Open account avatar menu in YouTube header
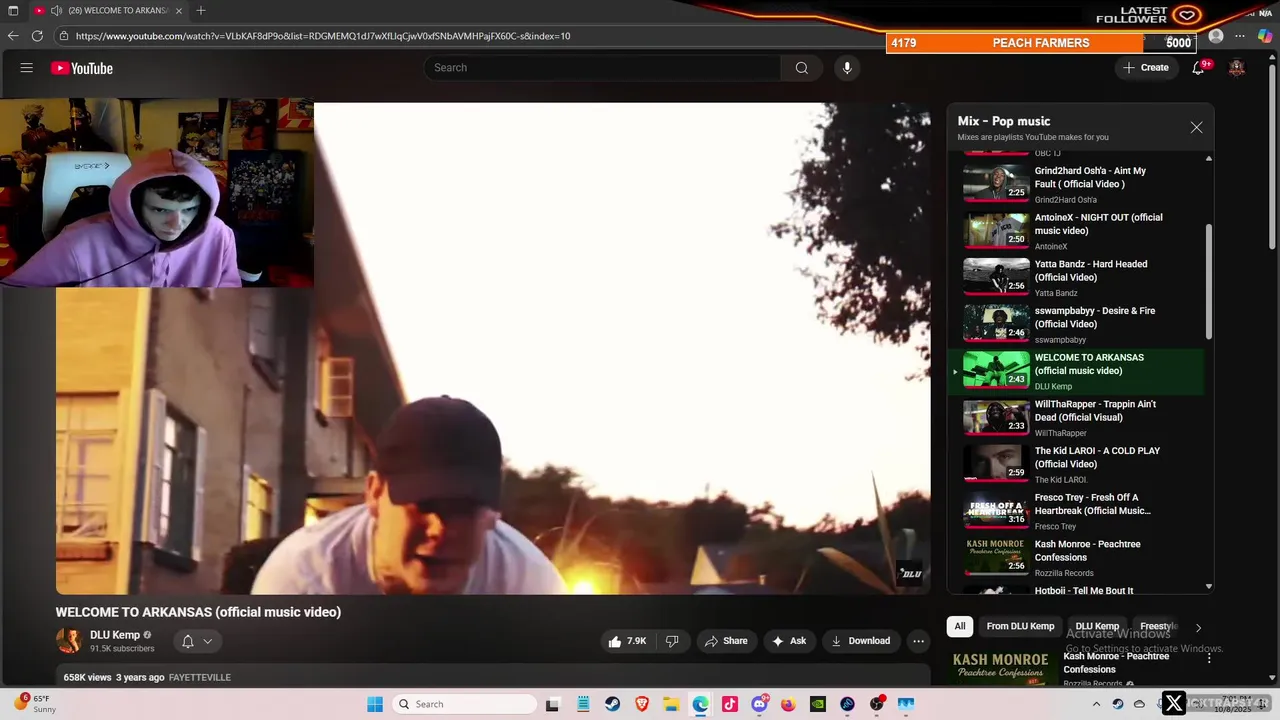1280x720 pixels. 1237,68
